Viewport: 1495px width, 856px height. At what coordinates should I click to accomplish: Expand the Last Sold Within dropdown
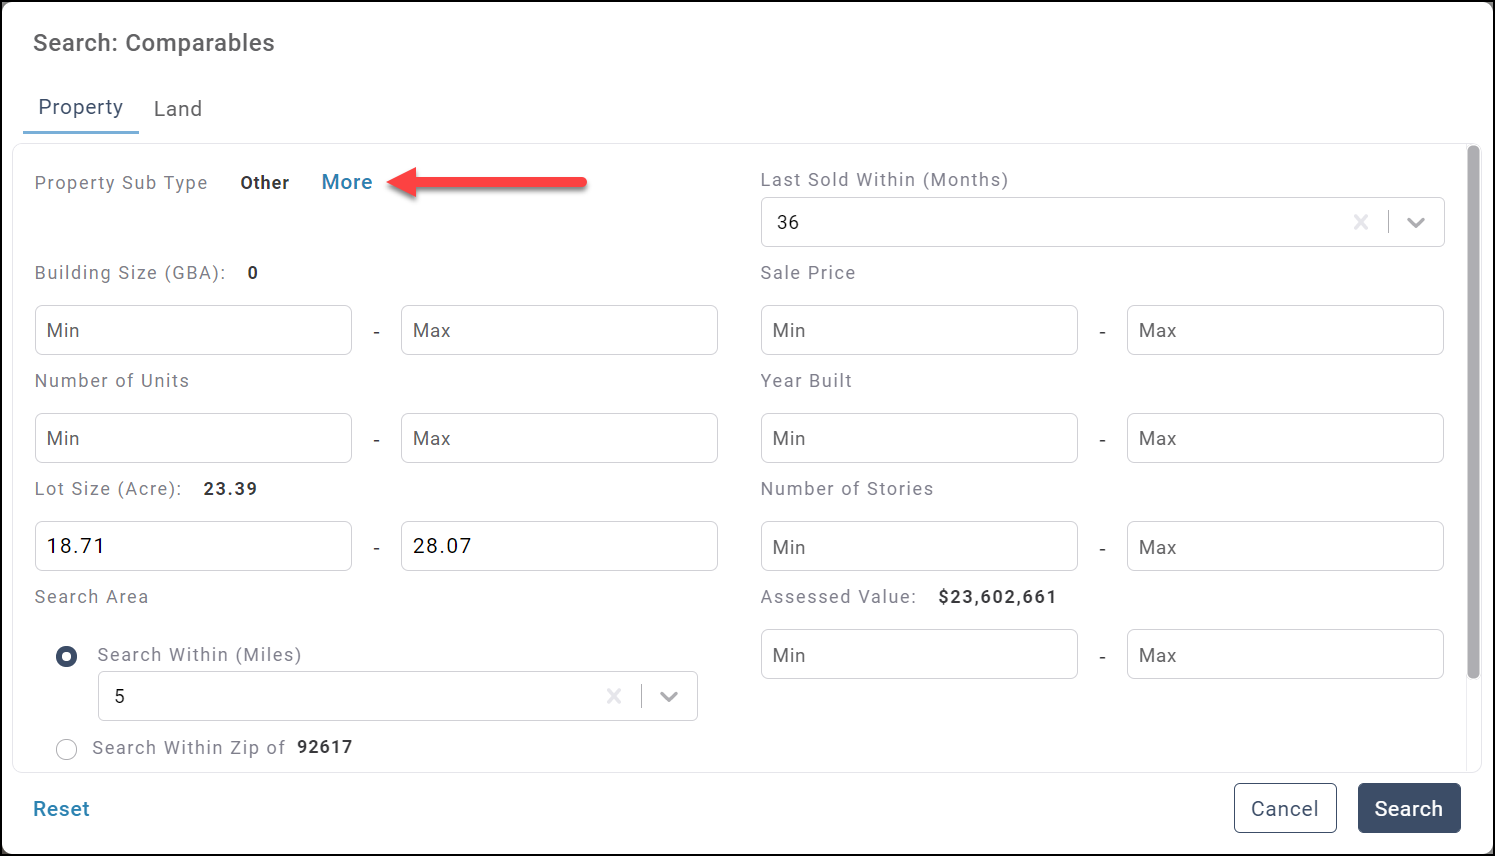pyautogui.click(x=1416, y=222)
